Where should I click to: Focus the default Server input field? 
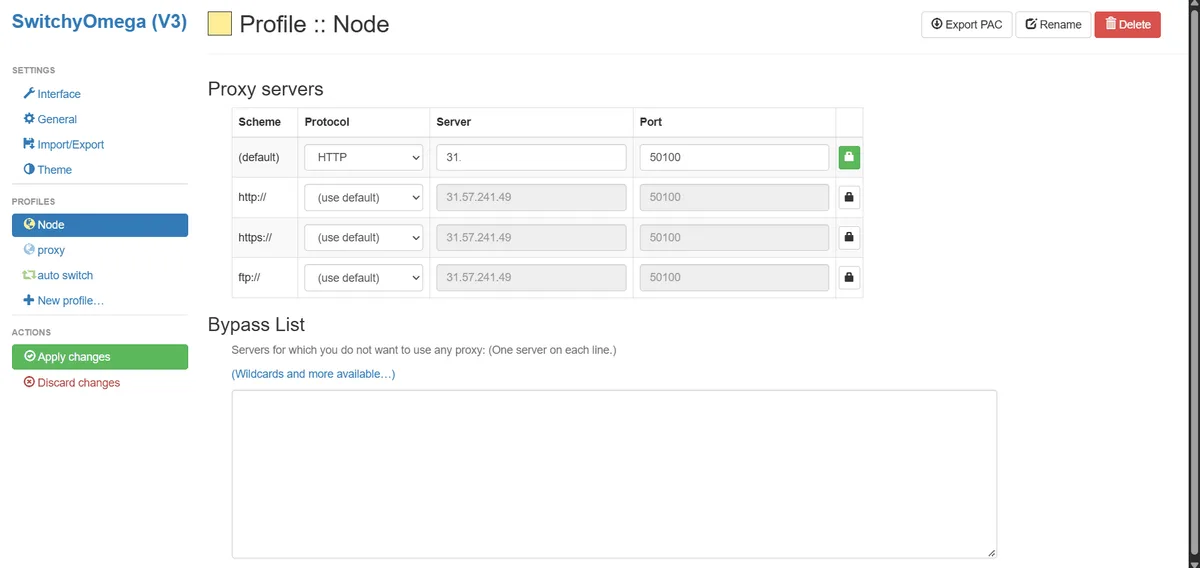point(532,157)
